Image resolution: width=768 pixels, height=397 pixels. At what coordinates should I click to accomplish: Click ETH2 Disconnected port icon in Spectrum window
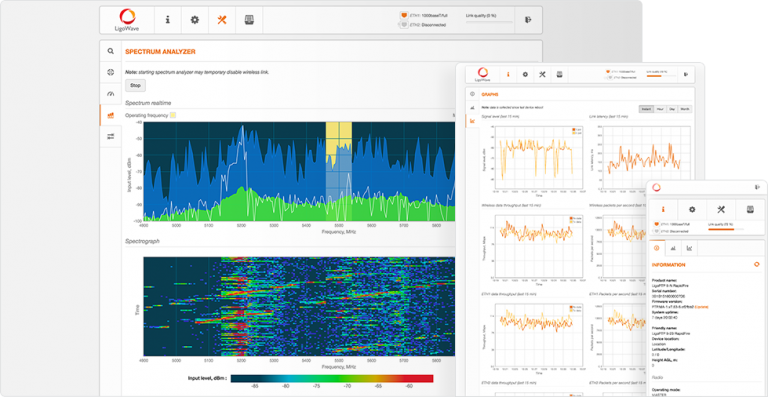pos(404,24)
